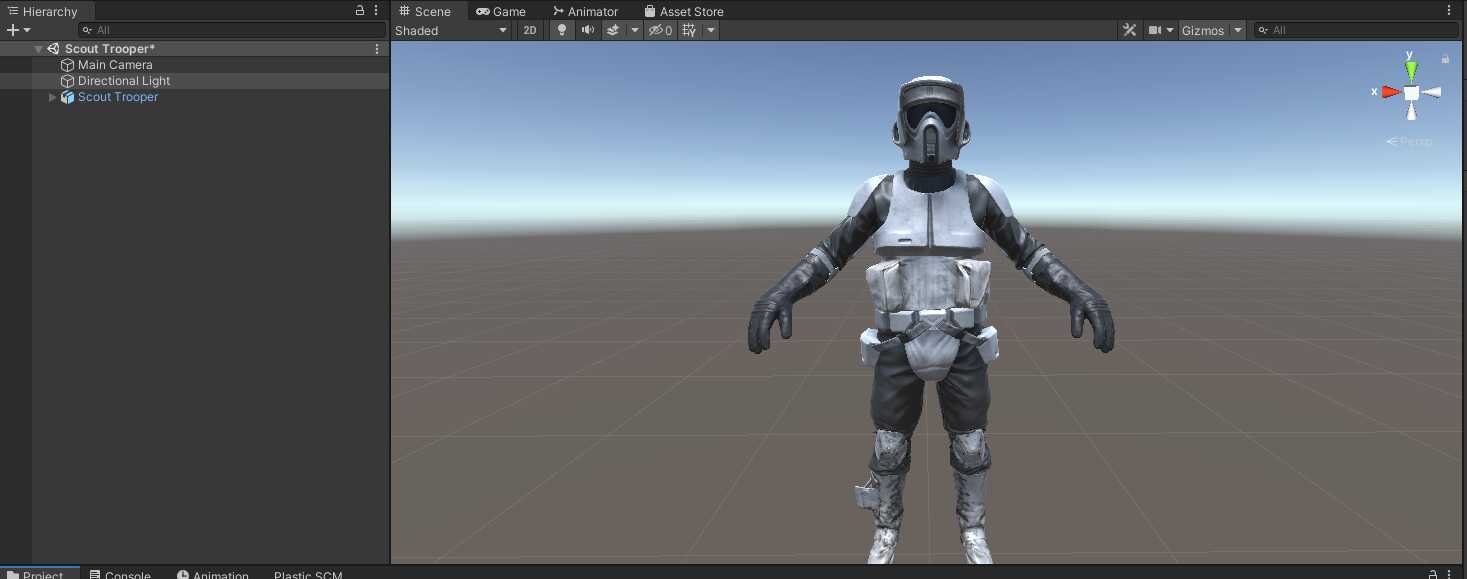Toggle the grid visibility icon
Screen dimensions: 1467x579
[x=688, y=30]
